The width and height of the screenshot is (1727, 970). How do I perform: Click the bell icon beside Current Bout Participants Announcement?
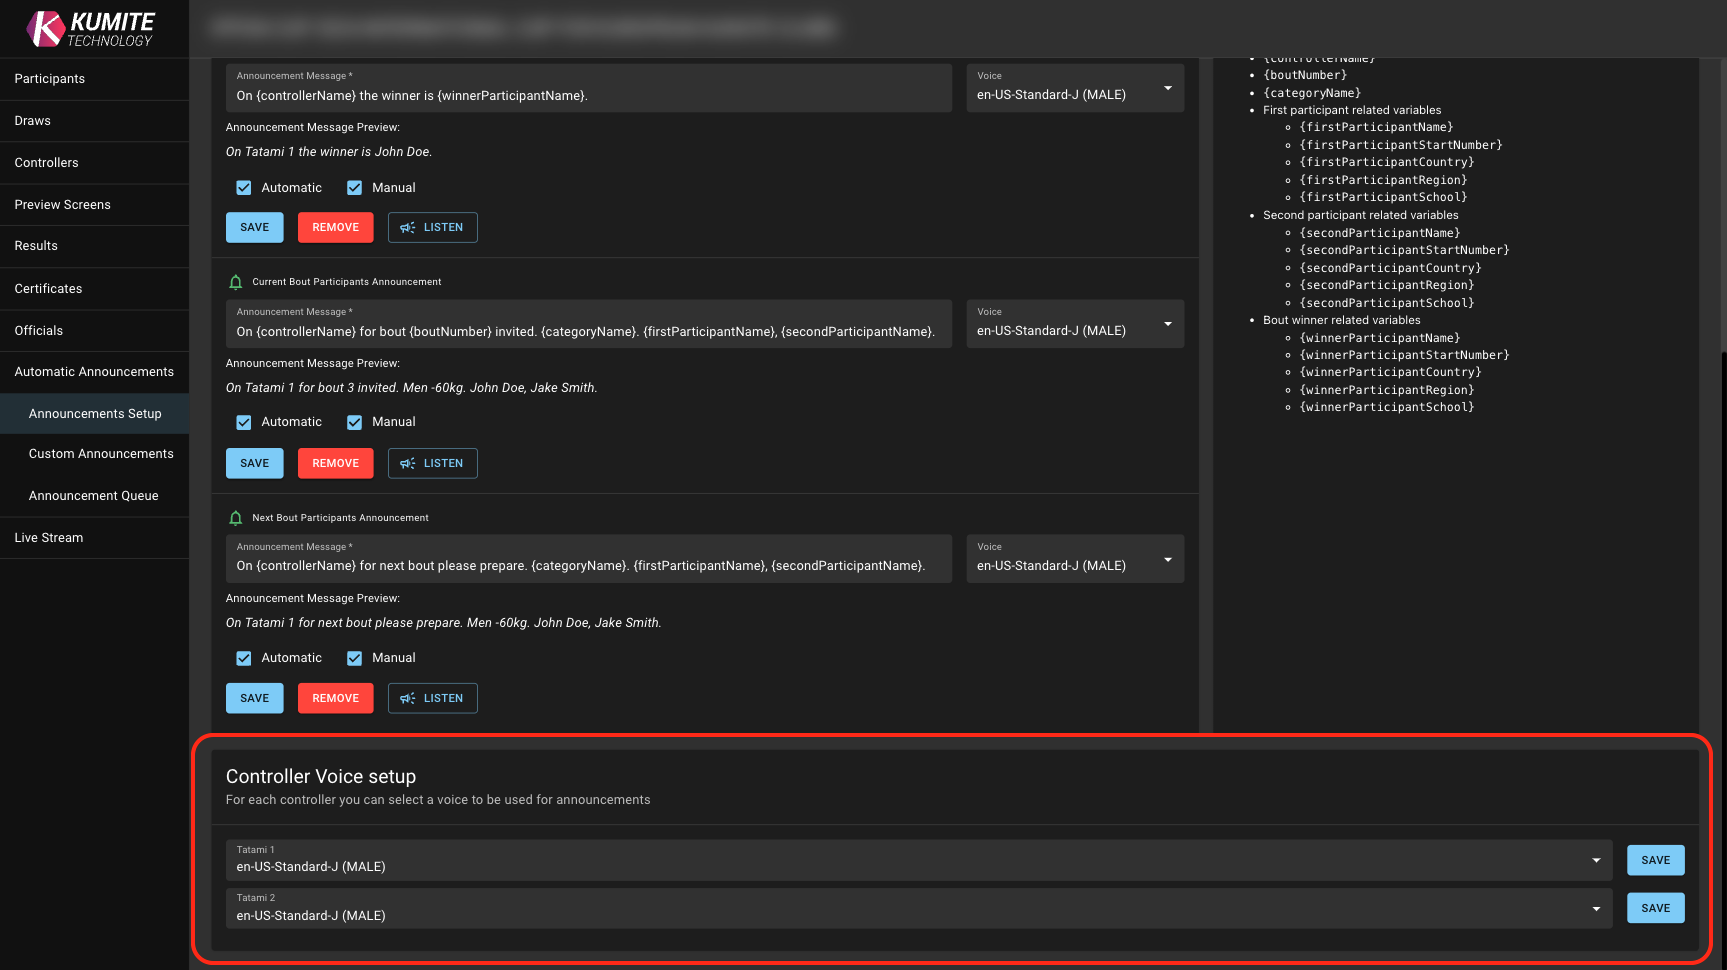click(x=236, y=282)
